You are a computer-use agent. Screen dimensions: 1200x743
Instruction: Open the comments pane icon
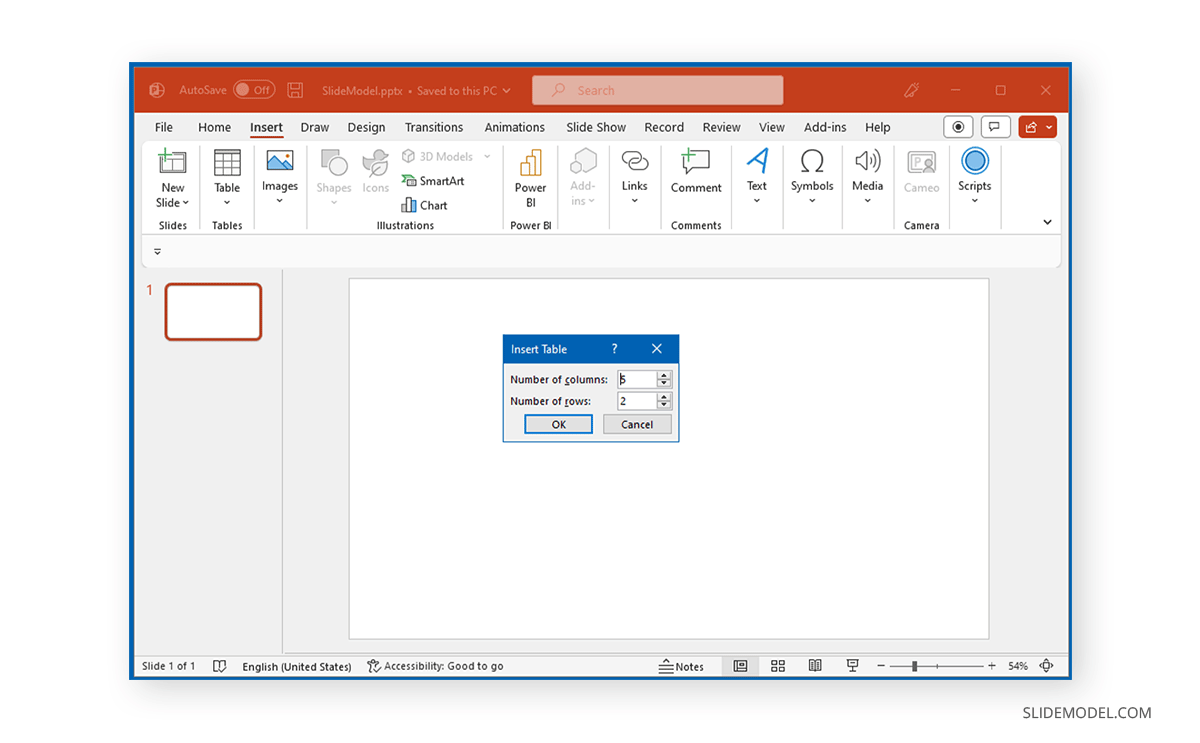point(995,127)
